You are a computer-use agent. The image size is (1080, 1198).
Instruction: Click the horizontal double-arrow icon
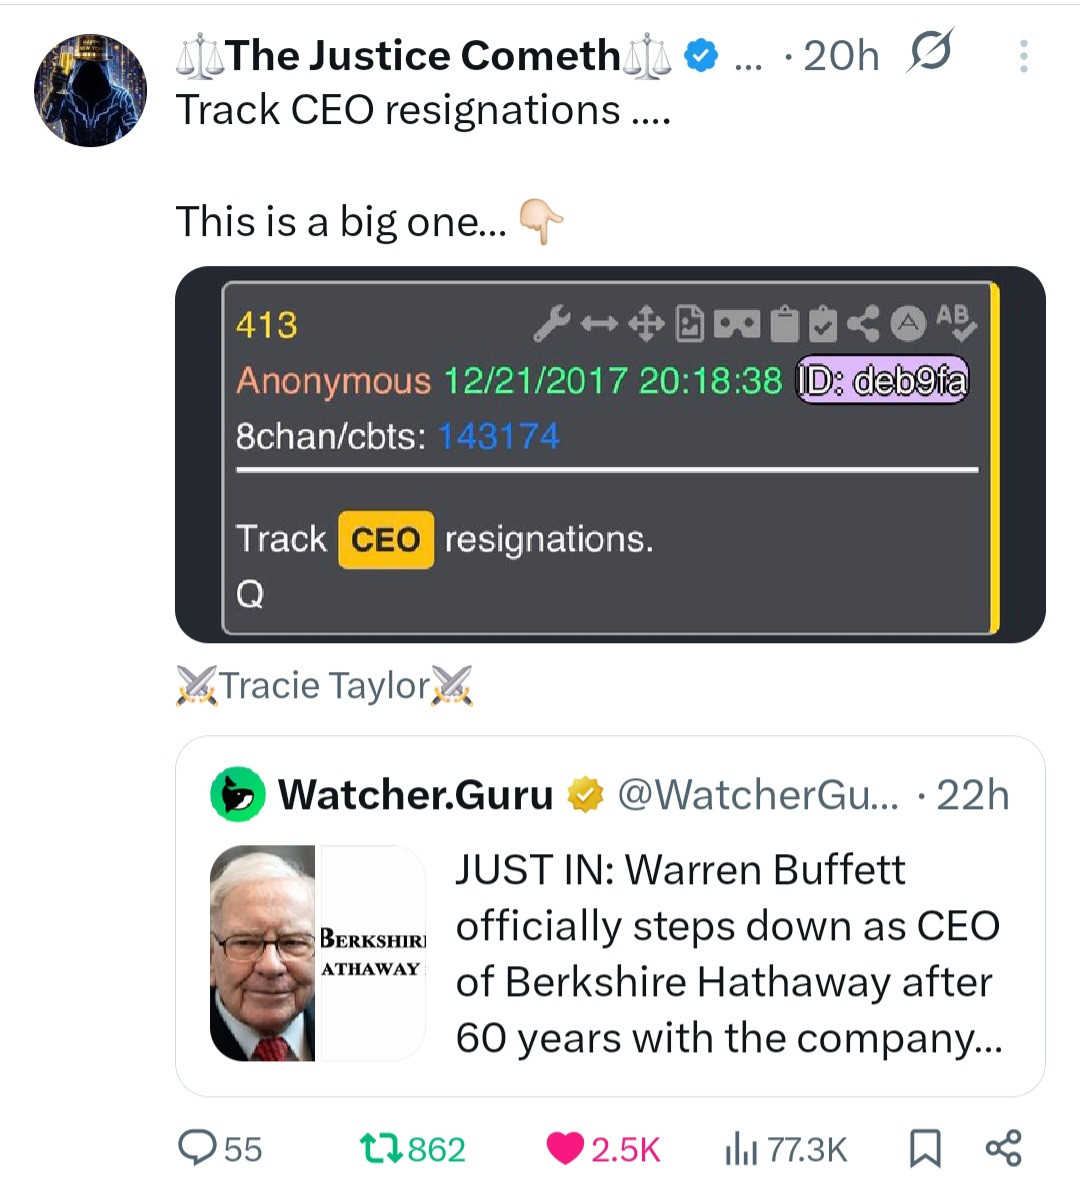599,323
